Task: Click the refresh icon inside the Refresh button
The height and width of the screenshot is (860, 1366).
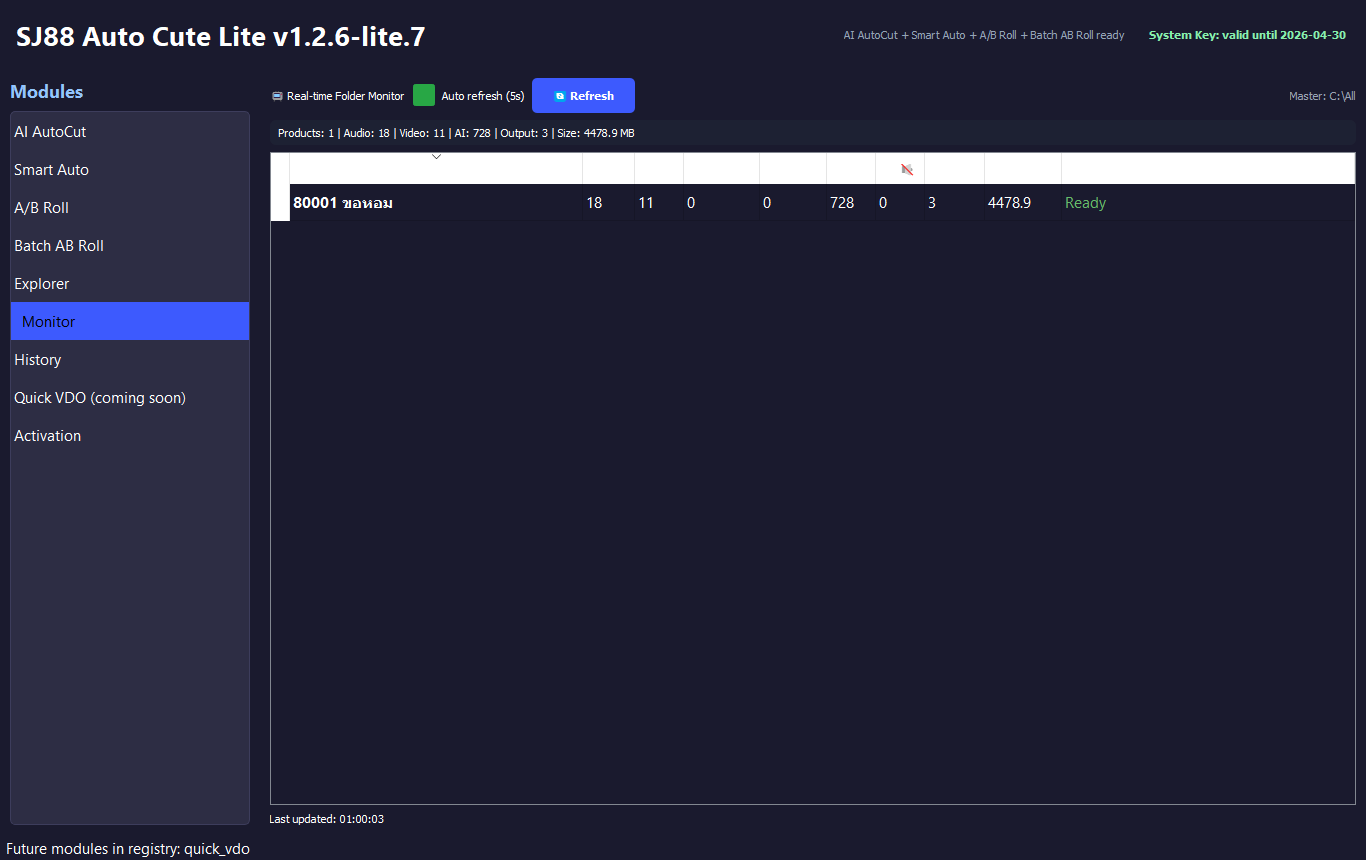Action: click(x=560, y=96)
